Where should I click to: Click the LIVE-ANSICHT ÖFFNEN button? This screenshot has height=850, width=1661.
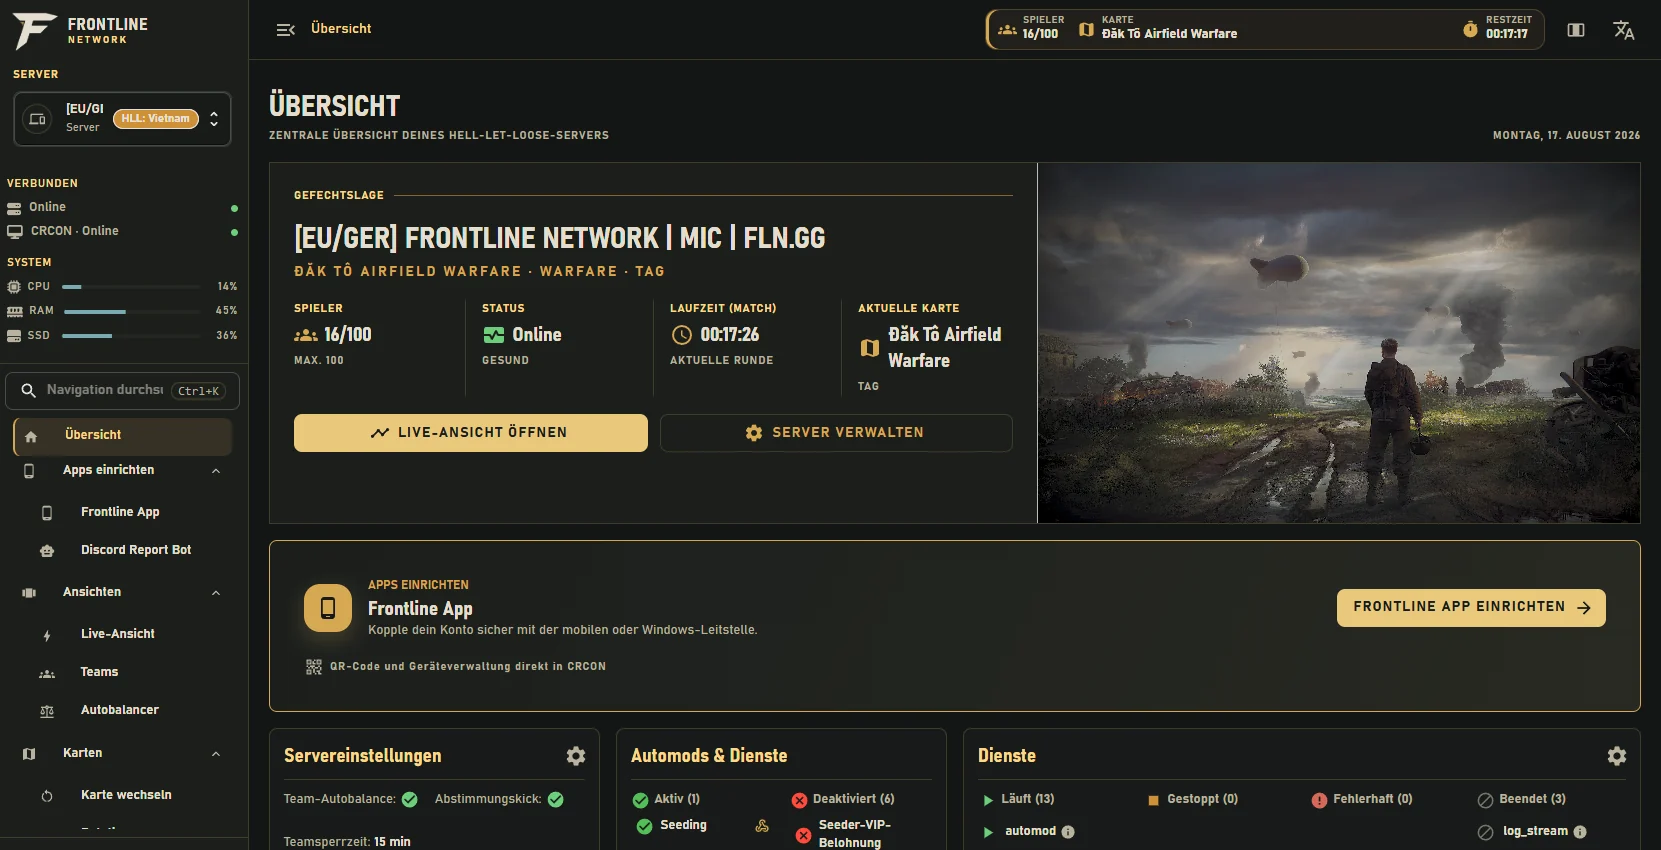pos(471,433)
